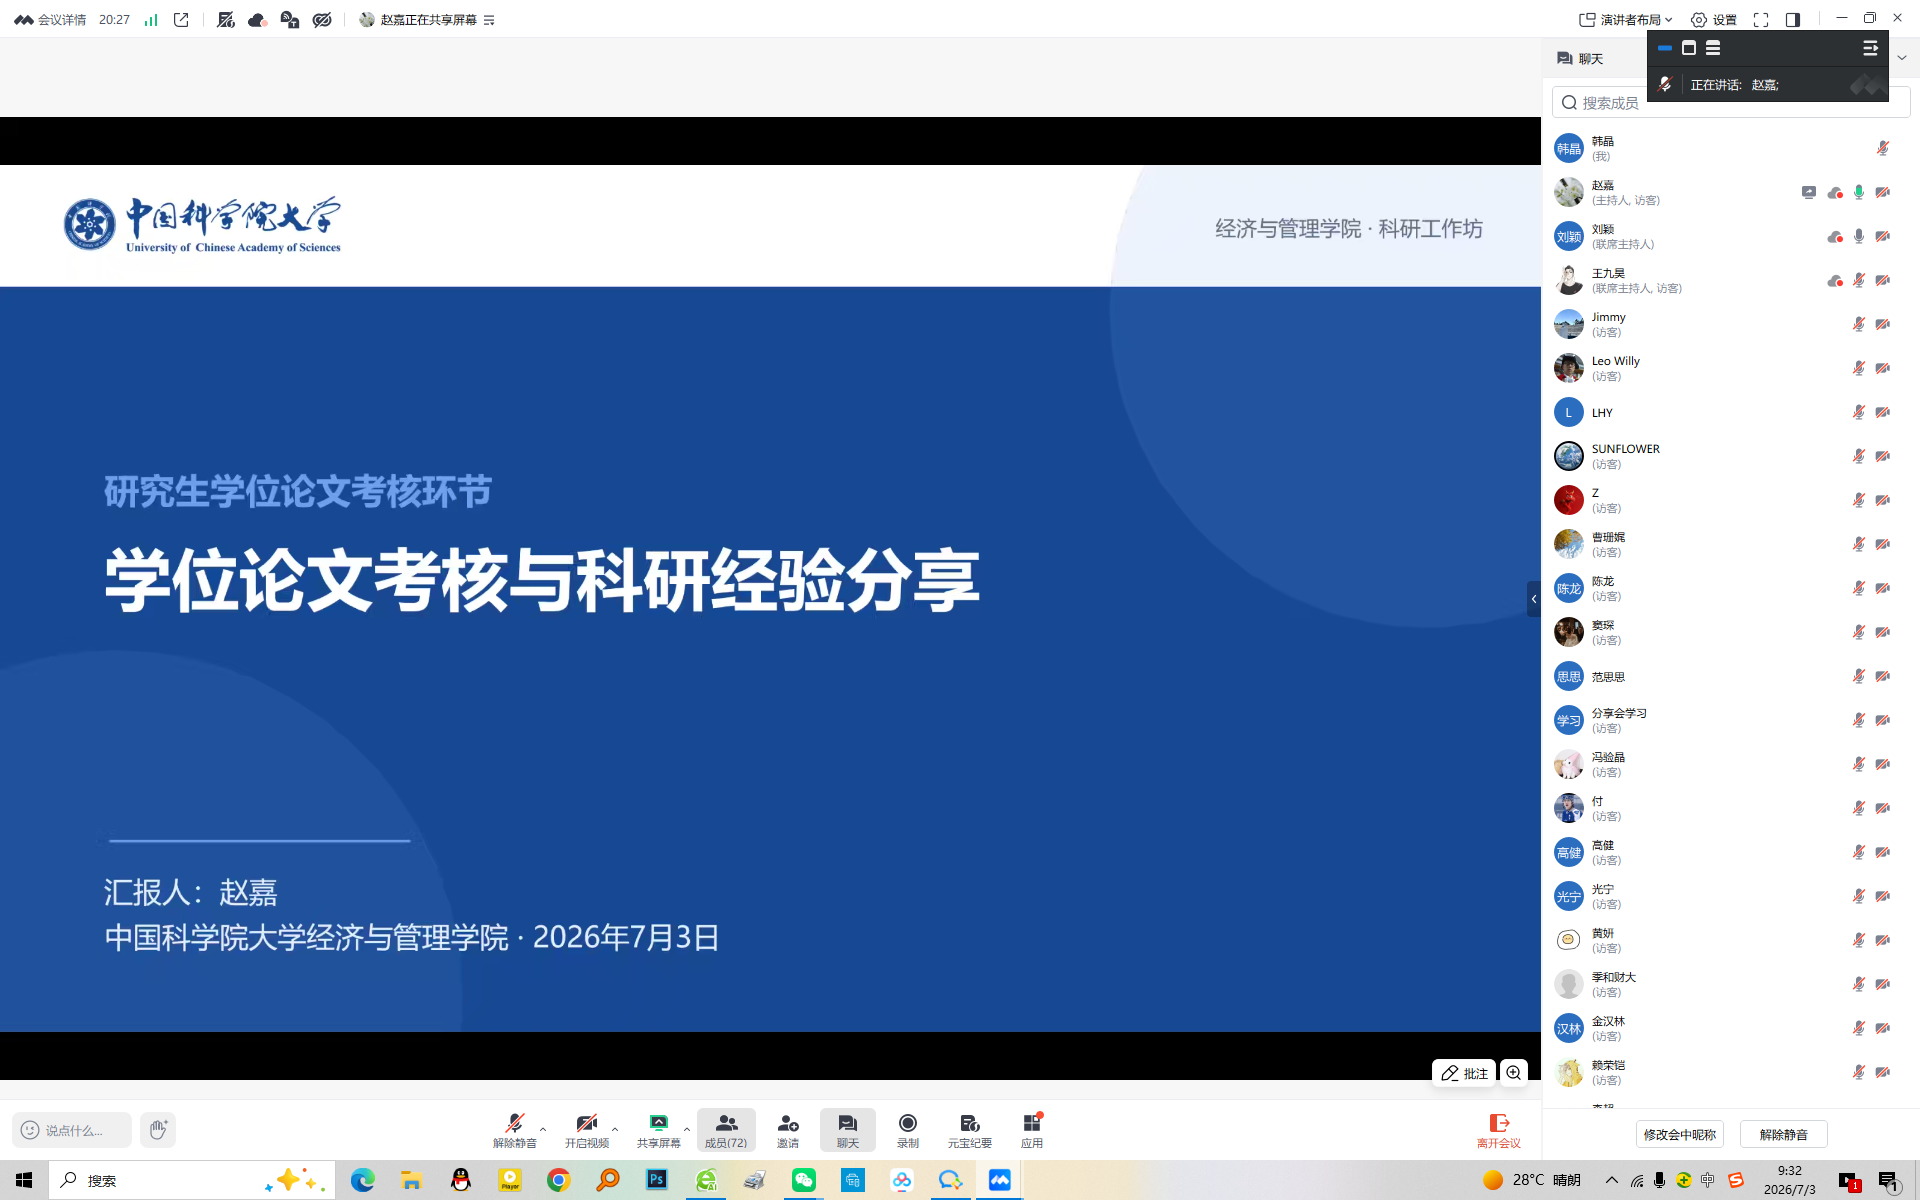
Task: Switch to the 聊天 tab in side panel
Action: tap(1580, 59)
